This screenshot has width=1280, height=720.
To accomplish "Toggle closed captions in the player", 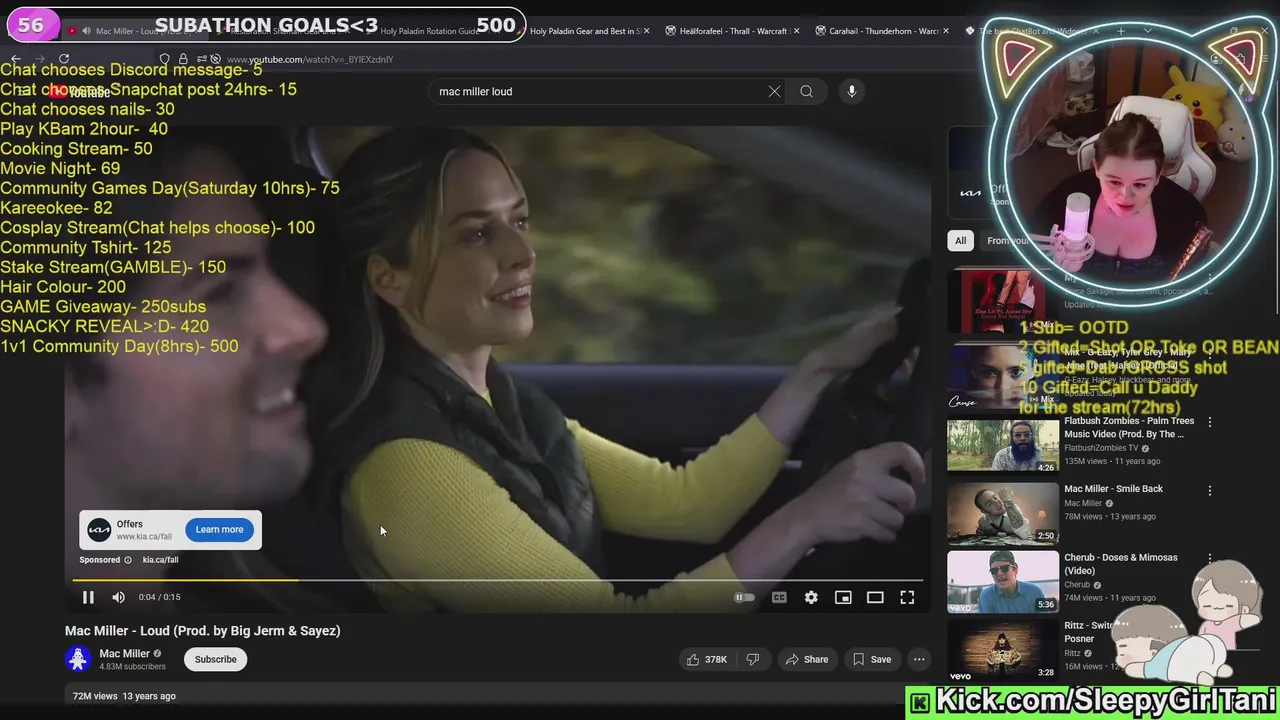I will (x=779, y=597).
